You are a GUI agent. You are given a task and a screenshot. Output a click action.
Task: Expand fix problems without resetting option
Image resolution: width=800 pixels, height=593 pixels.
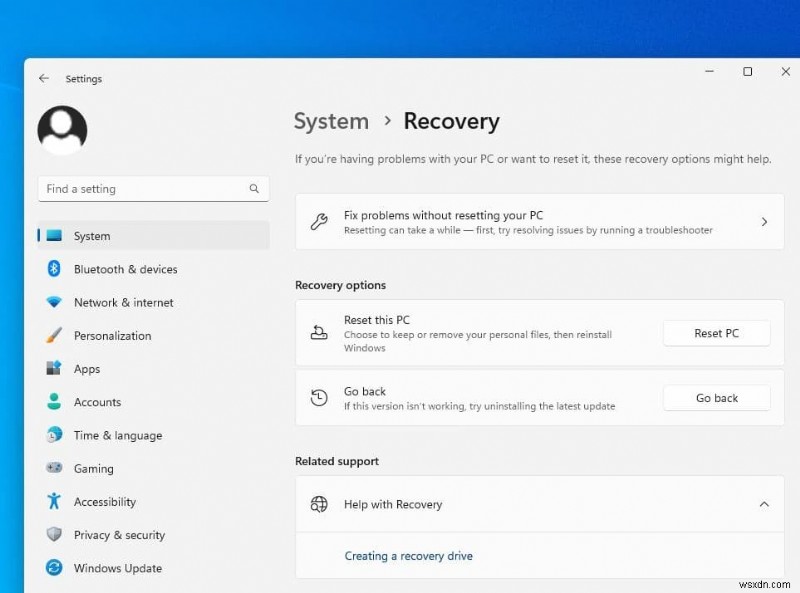point(764,221)
